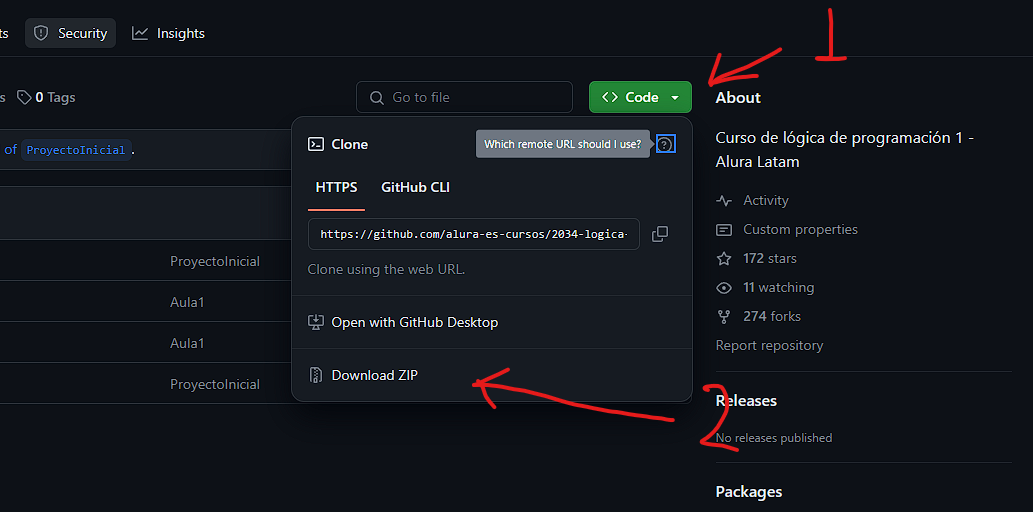The width and height of the screenshot is (1033, 512).
Task: Select the HTTPS clone tab
Action: [x=336, y=188]
